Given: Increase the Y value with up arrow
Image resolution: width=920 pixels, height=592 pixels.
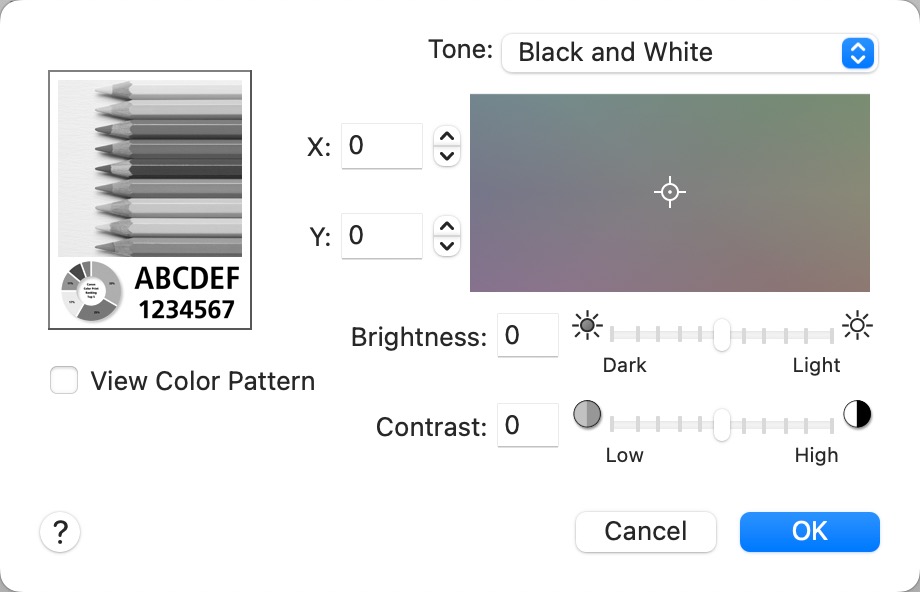Looking at the screenshot, I should tap(447, 227).
